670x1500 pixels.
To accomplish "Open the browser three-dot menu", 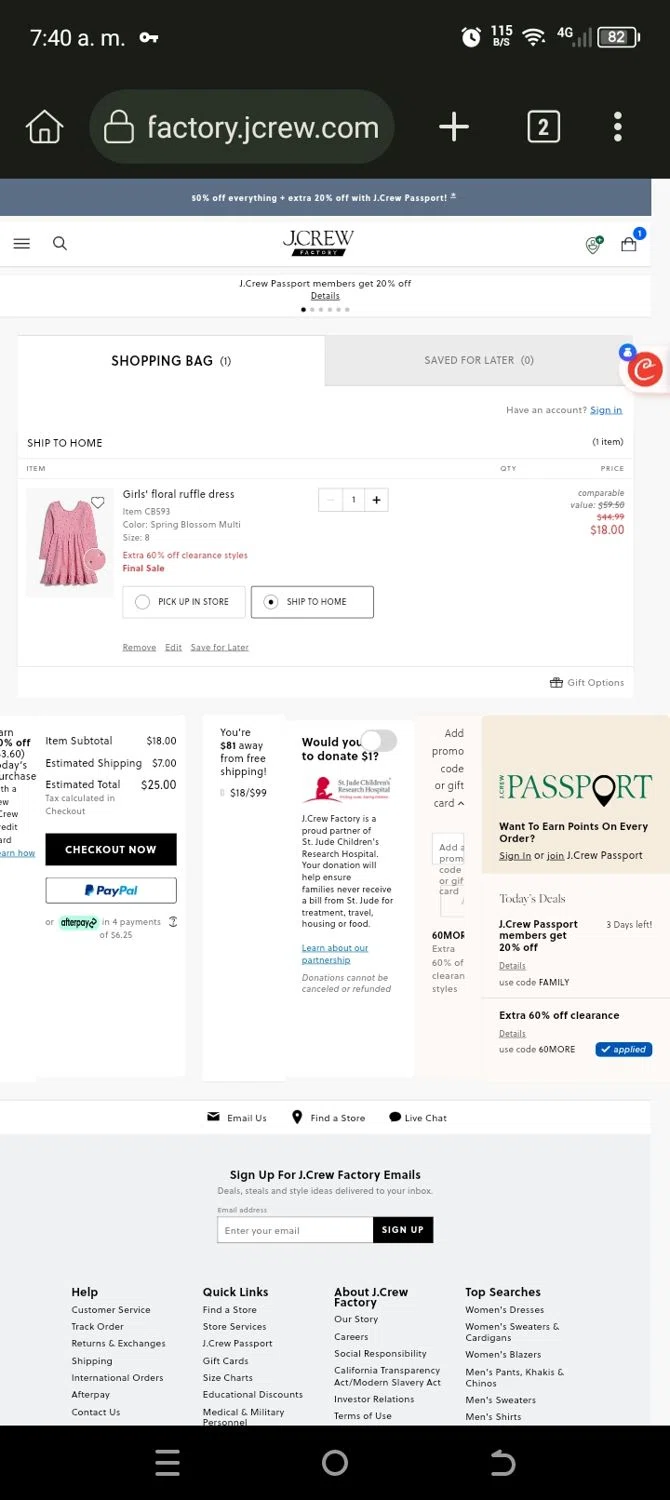I will click(x=617, y=127).
